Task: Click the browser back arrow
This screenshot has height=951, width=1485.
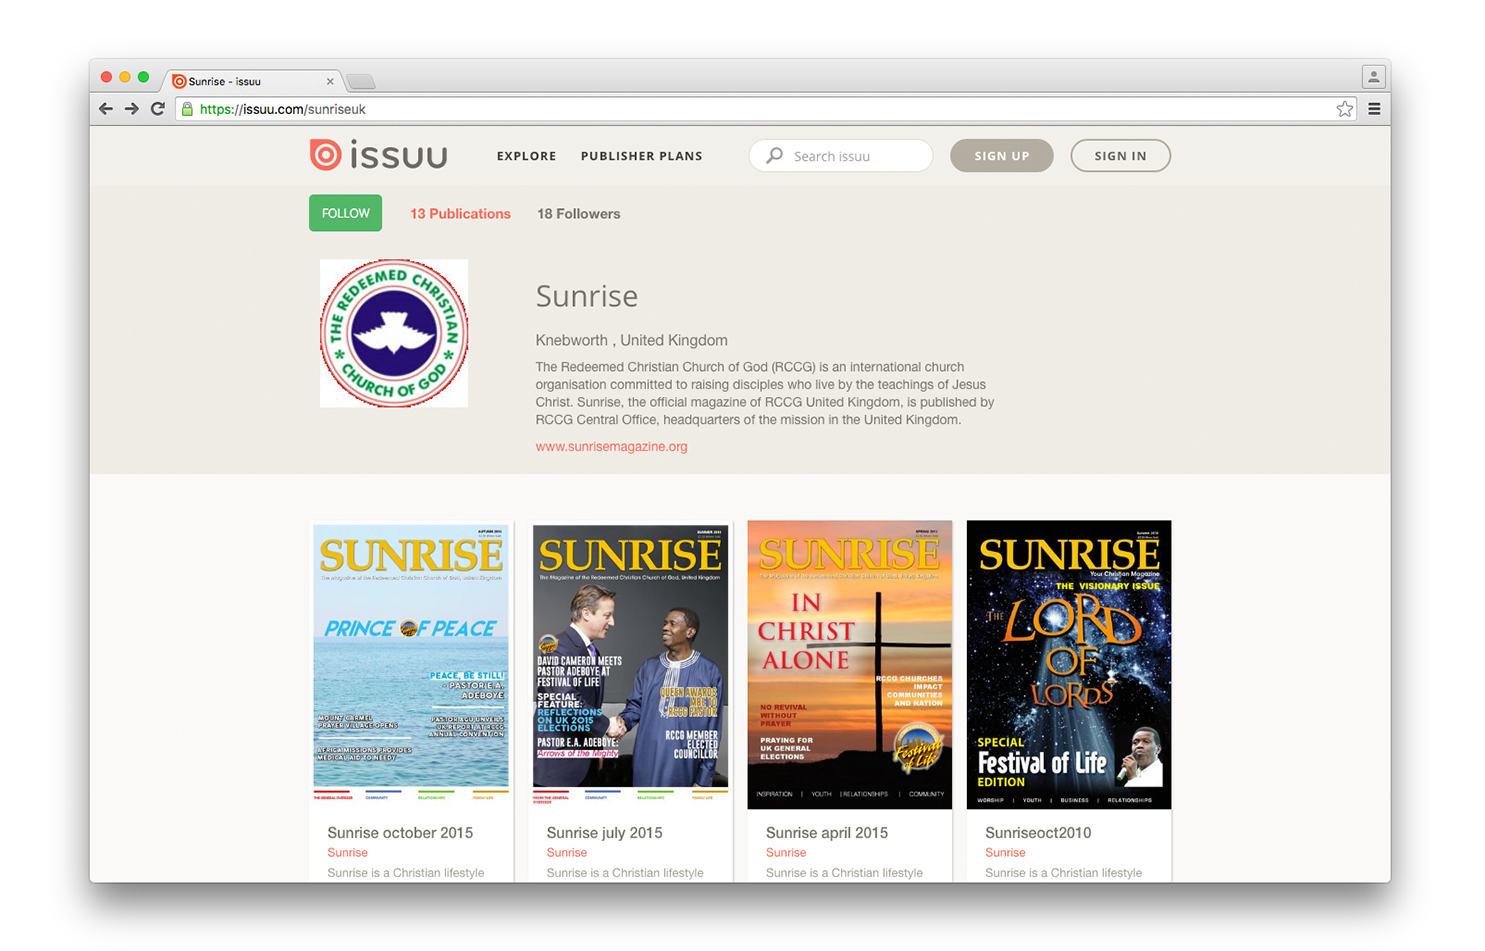Action: click(106, 109)
